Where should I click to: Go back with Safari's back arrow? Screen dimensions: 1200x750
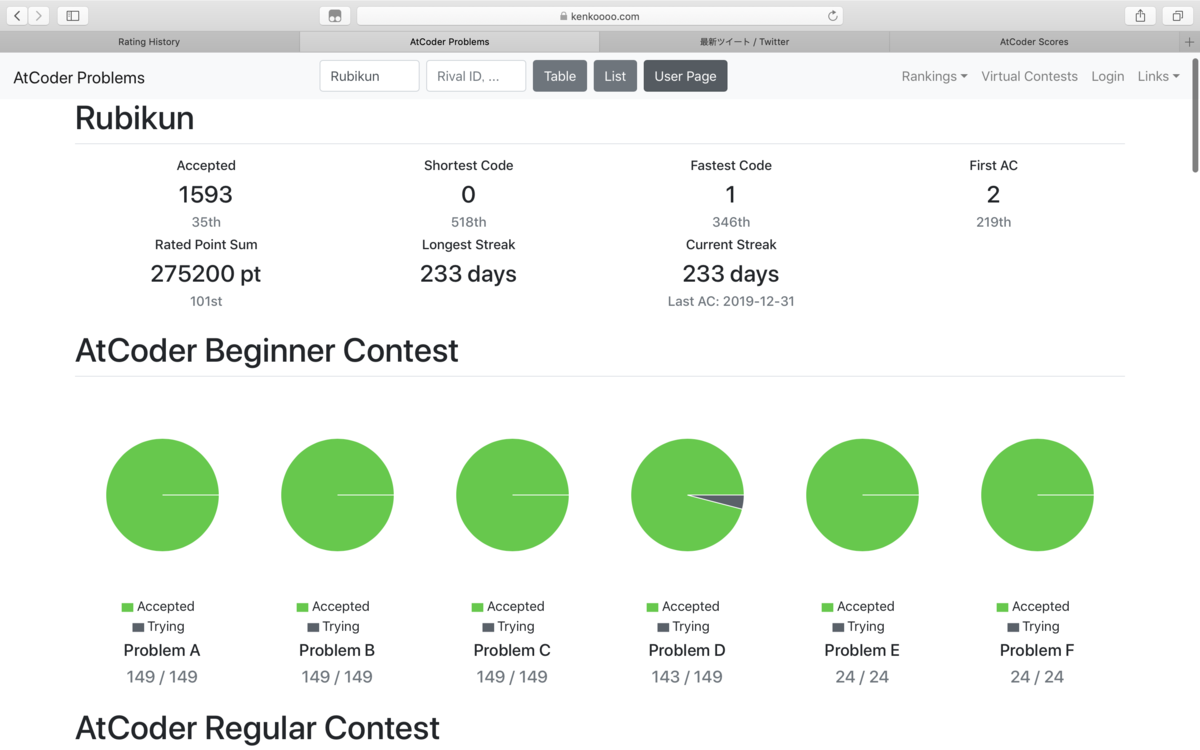18,16
